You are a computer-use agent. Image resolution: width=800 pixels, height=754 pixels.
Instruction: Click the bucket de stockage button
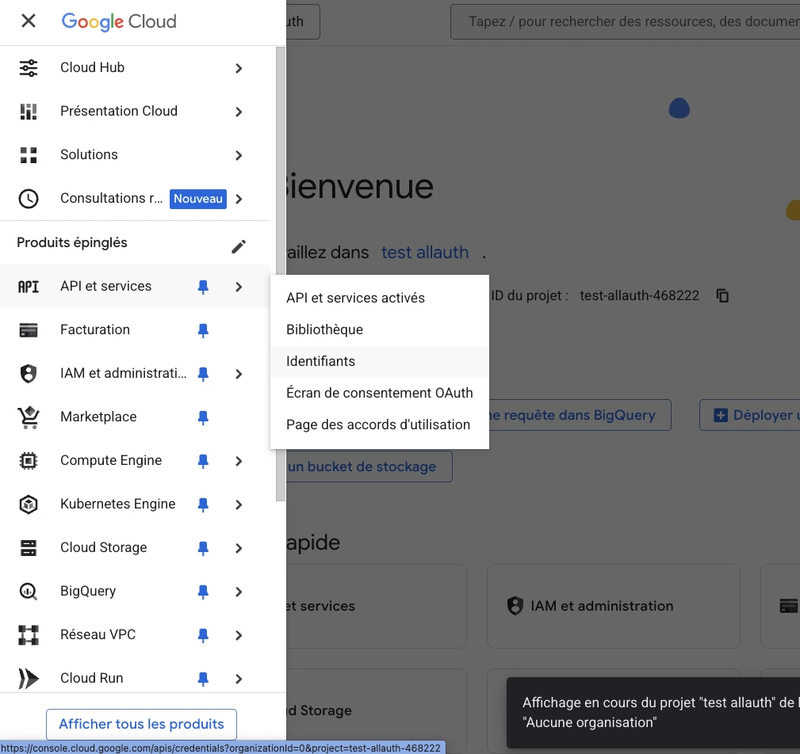pyautogui.click(x=369, y=467)
